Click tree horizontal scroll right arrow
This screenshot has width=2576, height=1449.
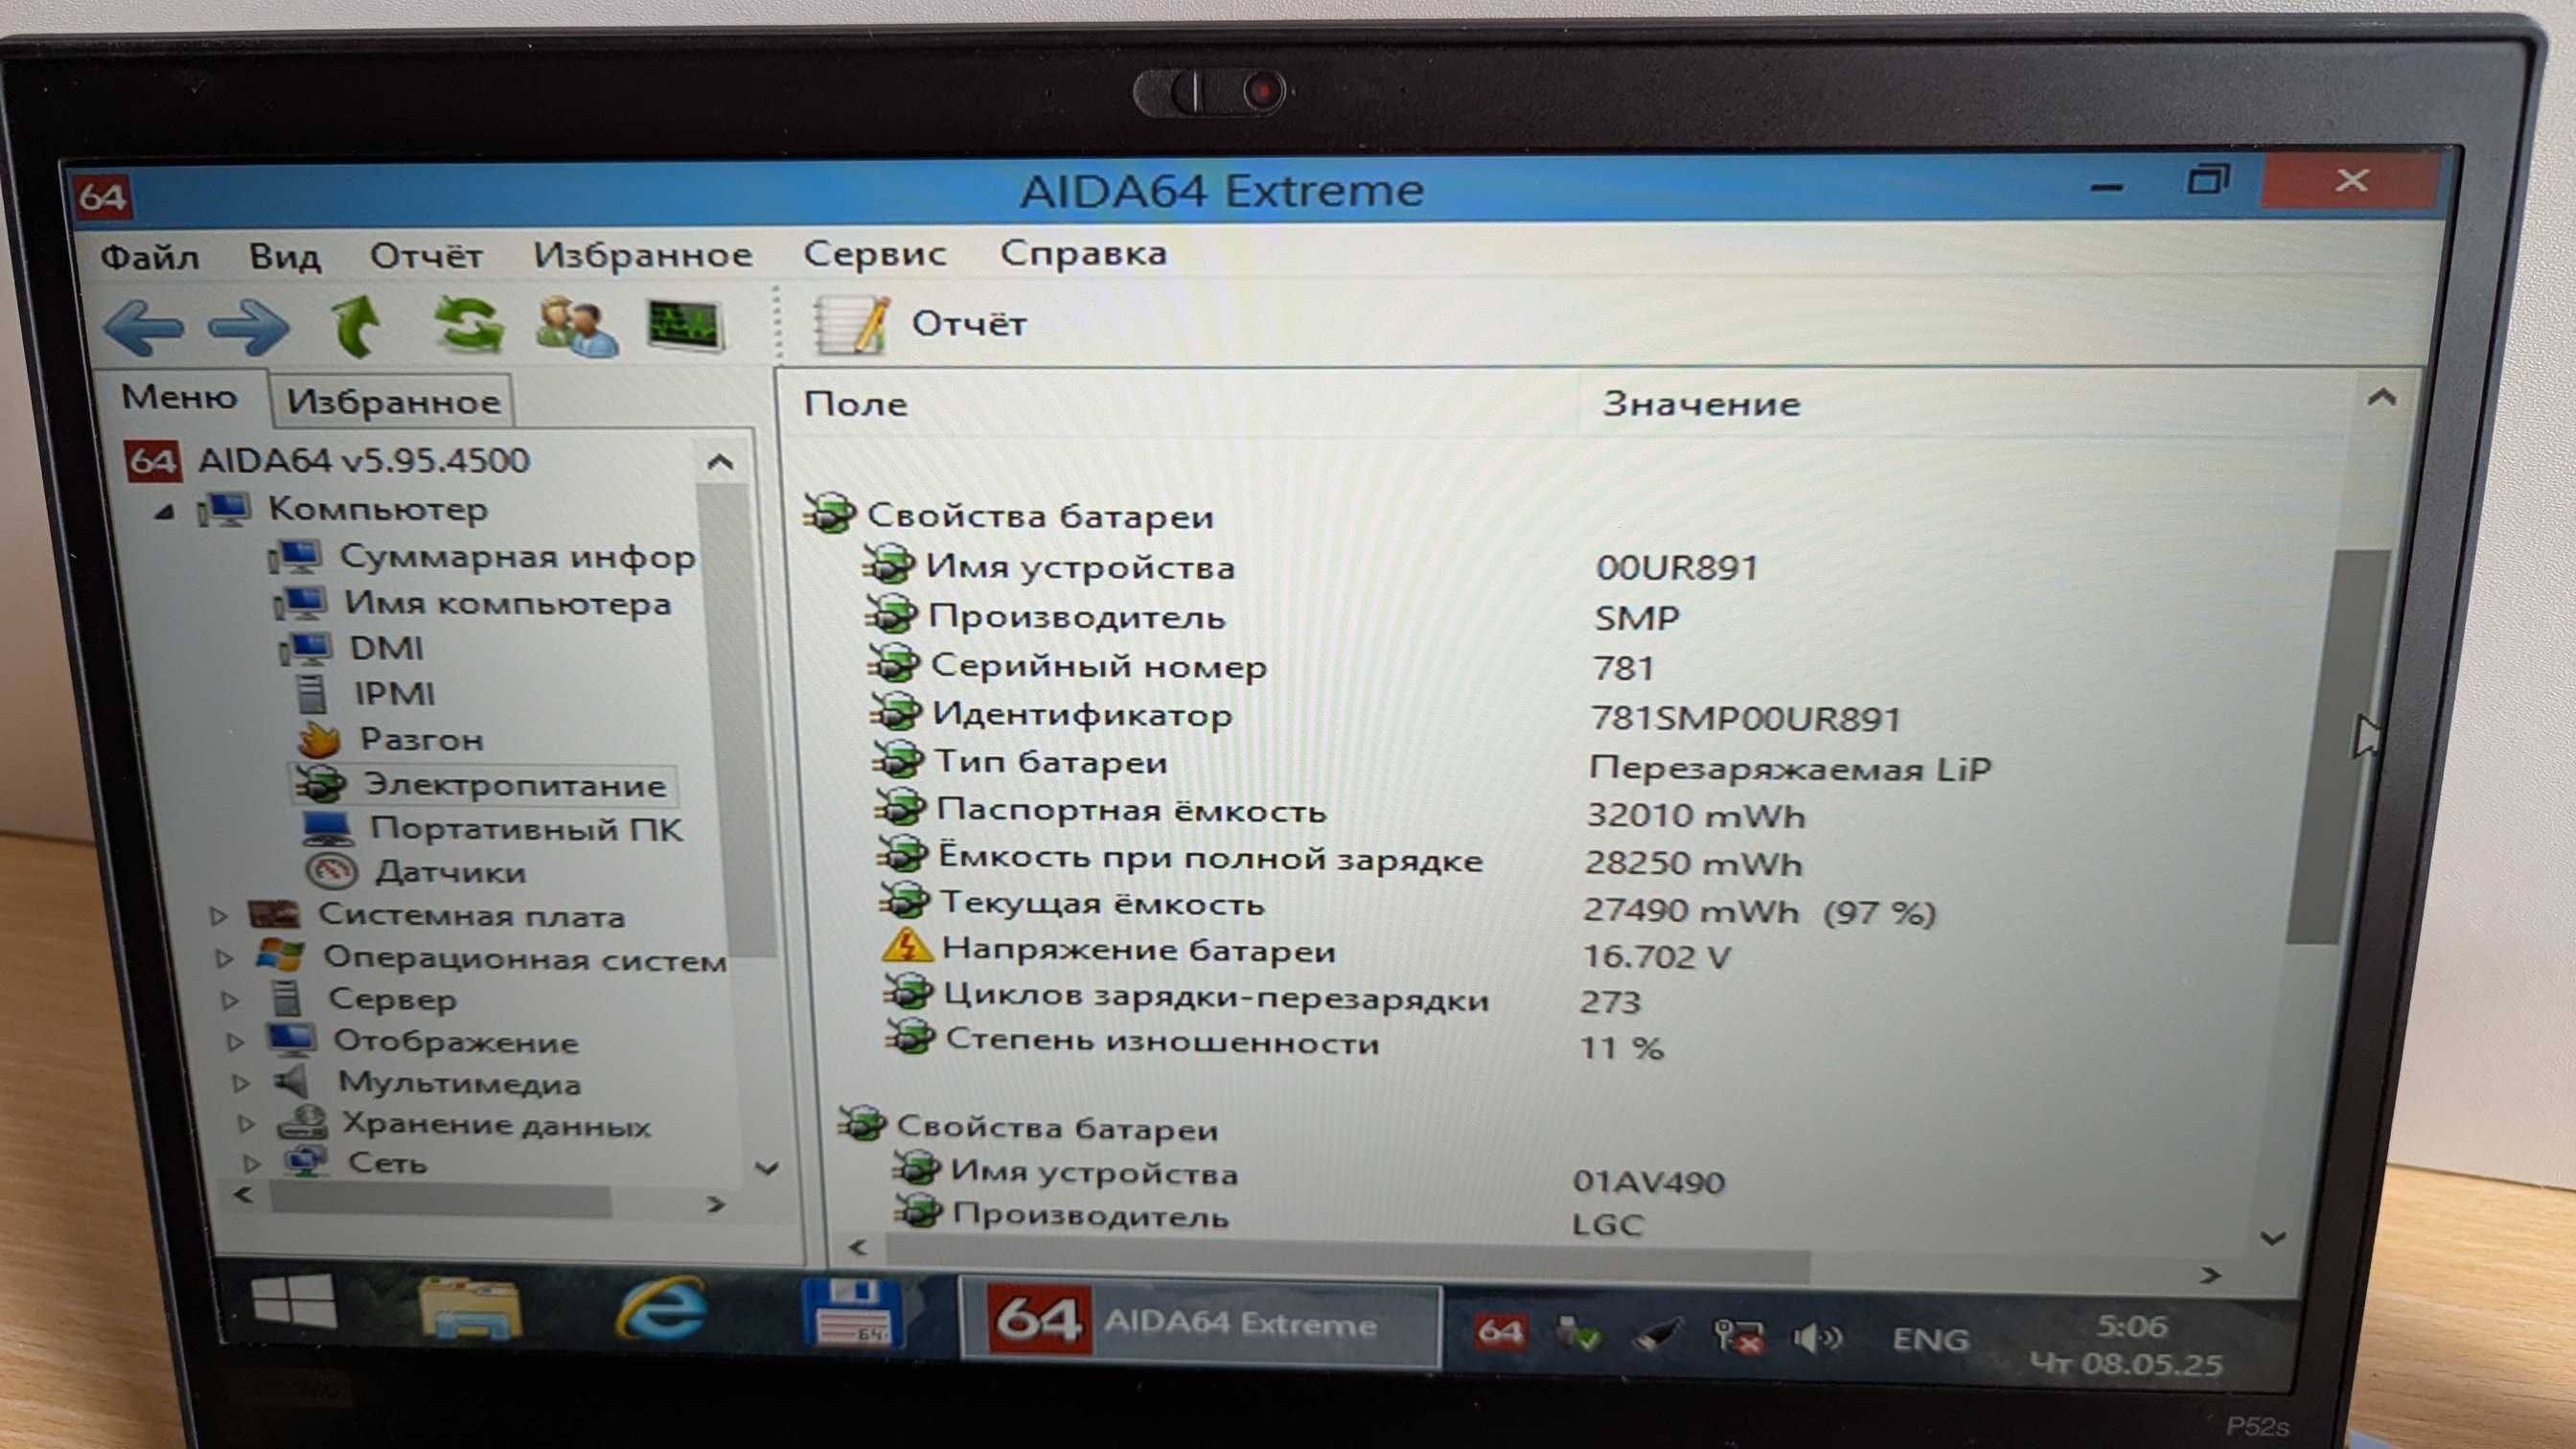coord(715,1204)
